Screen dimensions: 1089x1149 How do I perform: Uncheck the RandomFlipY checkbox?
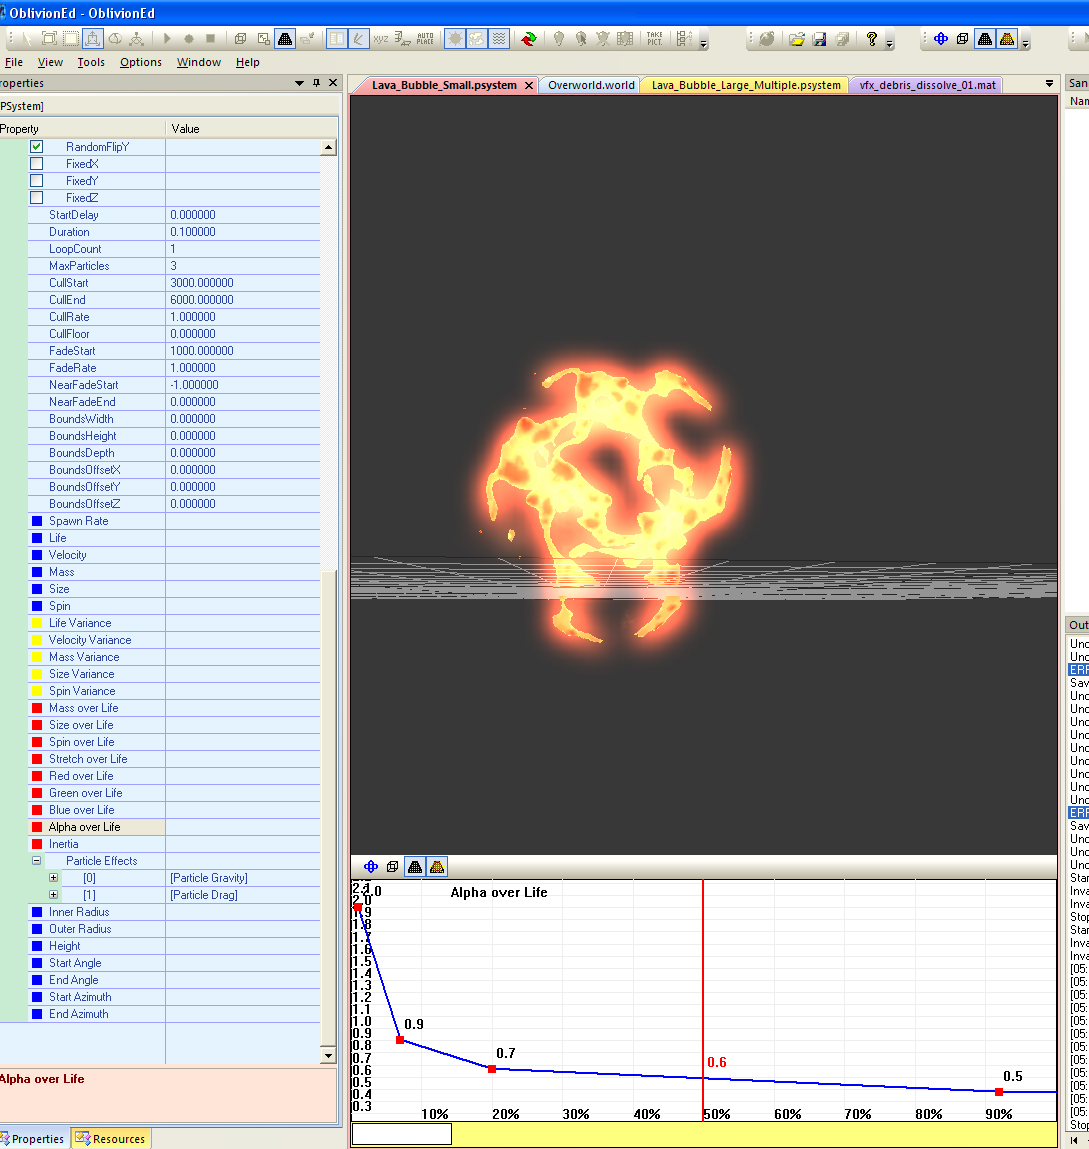point(37,147)
